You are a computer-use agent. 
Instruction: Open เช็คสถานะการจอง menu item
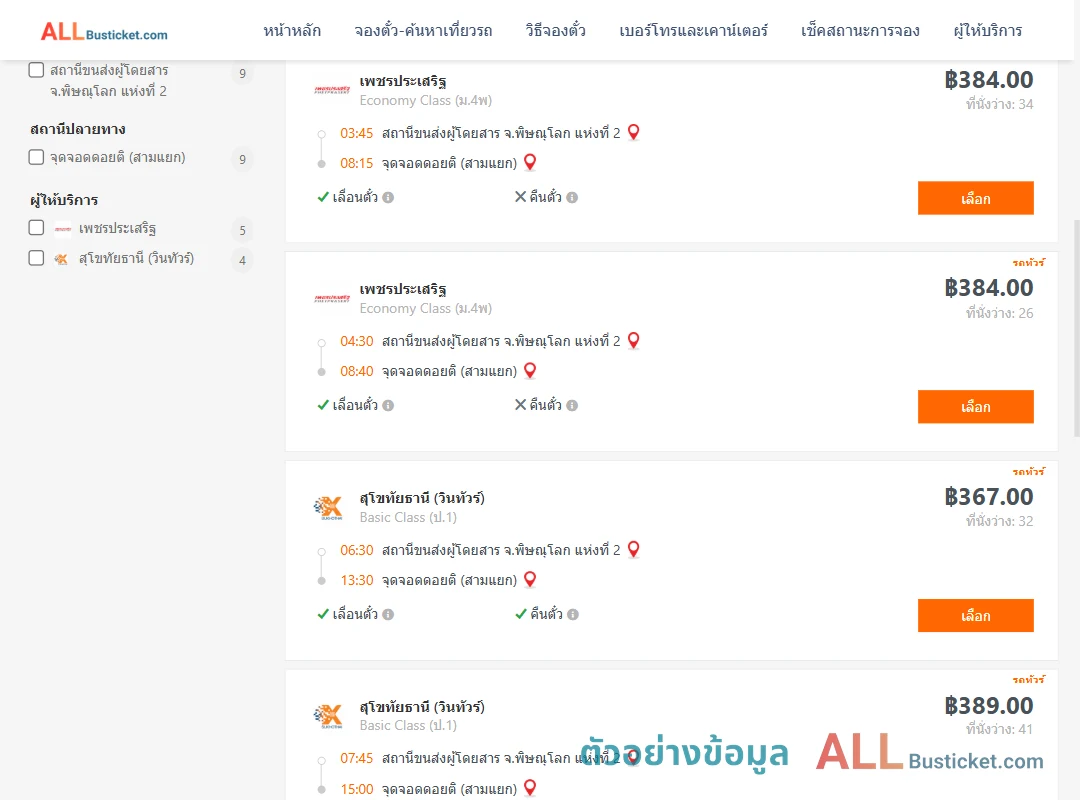(860, 30)
